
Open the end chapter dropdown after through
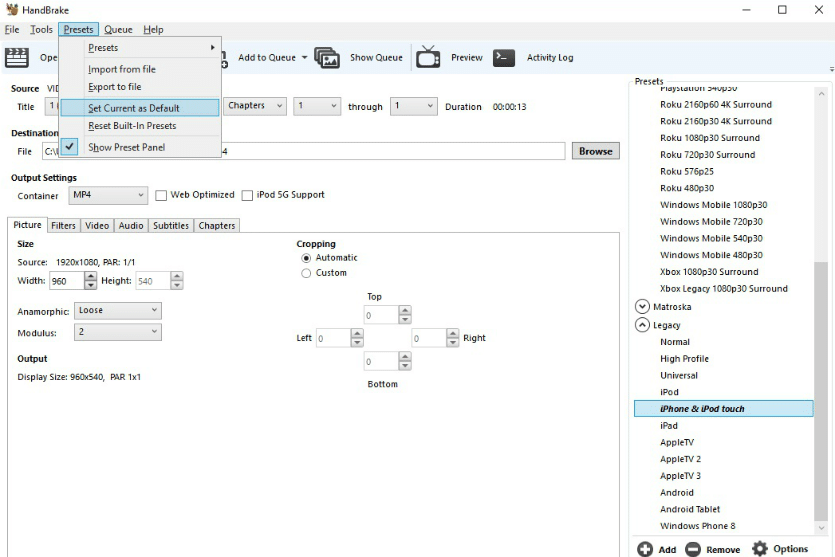pos(414,106)
